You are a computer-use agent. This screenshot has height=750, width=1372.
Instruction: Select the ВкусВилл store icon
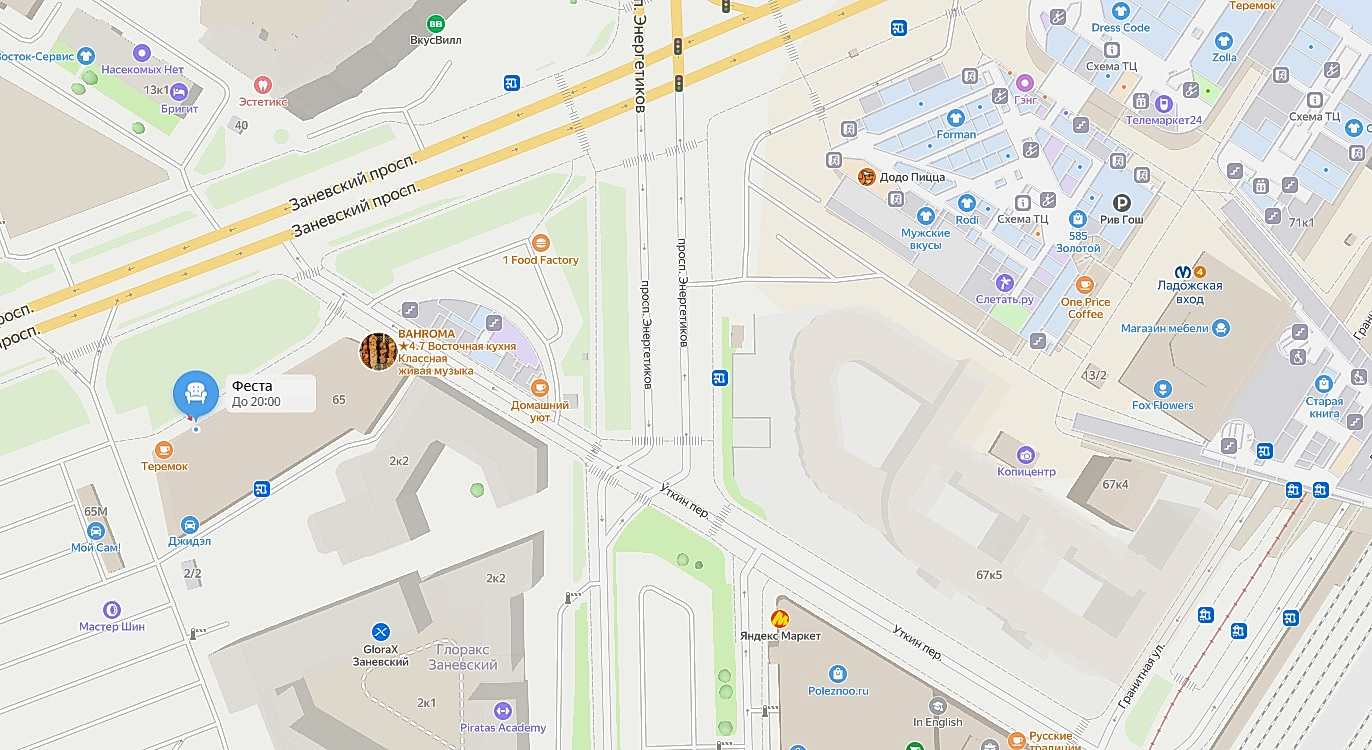point(435,23)
